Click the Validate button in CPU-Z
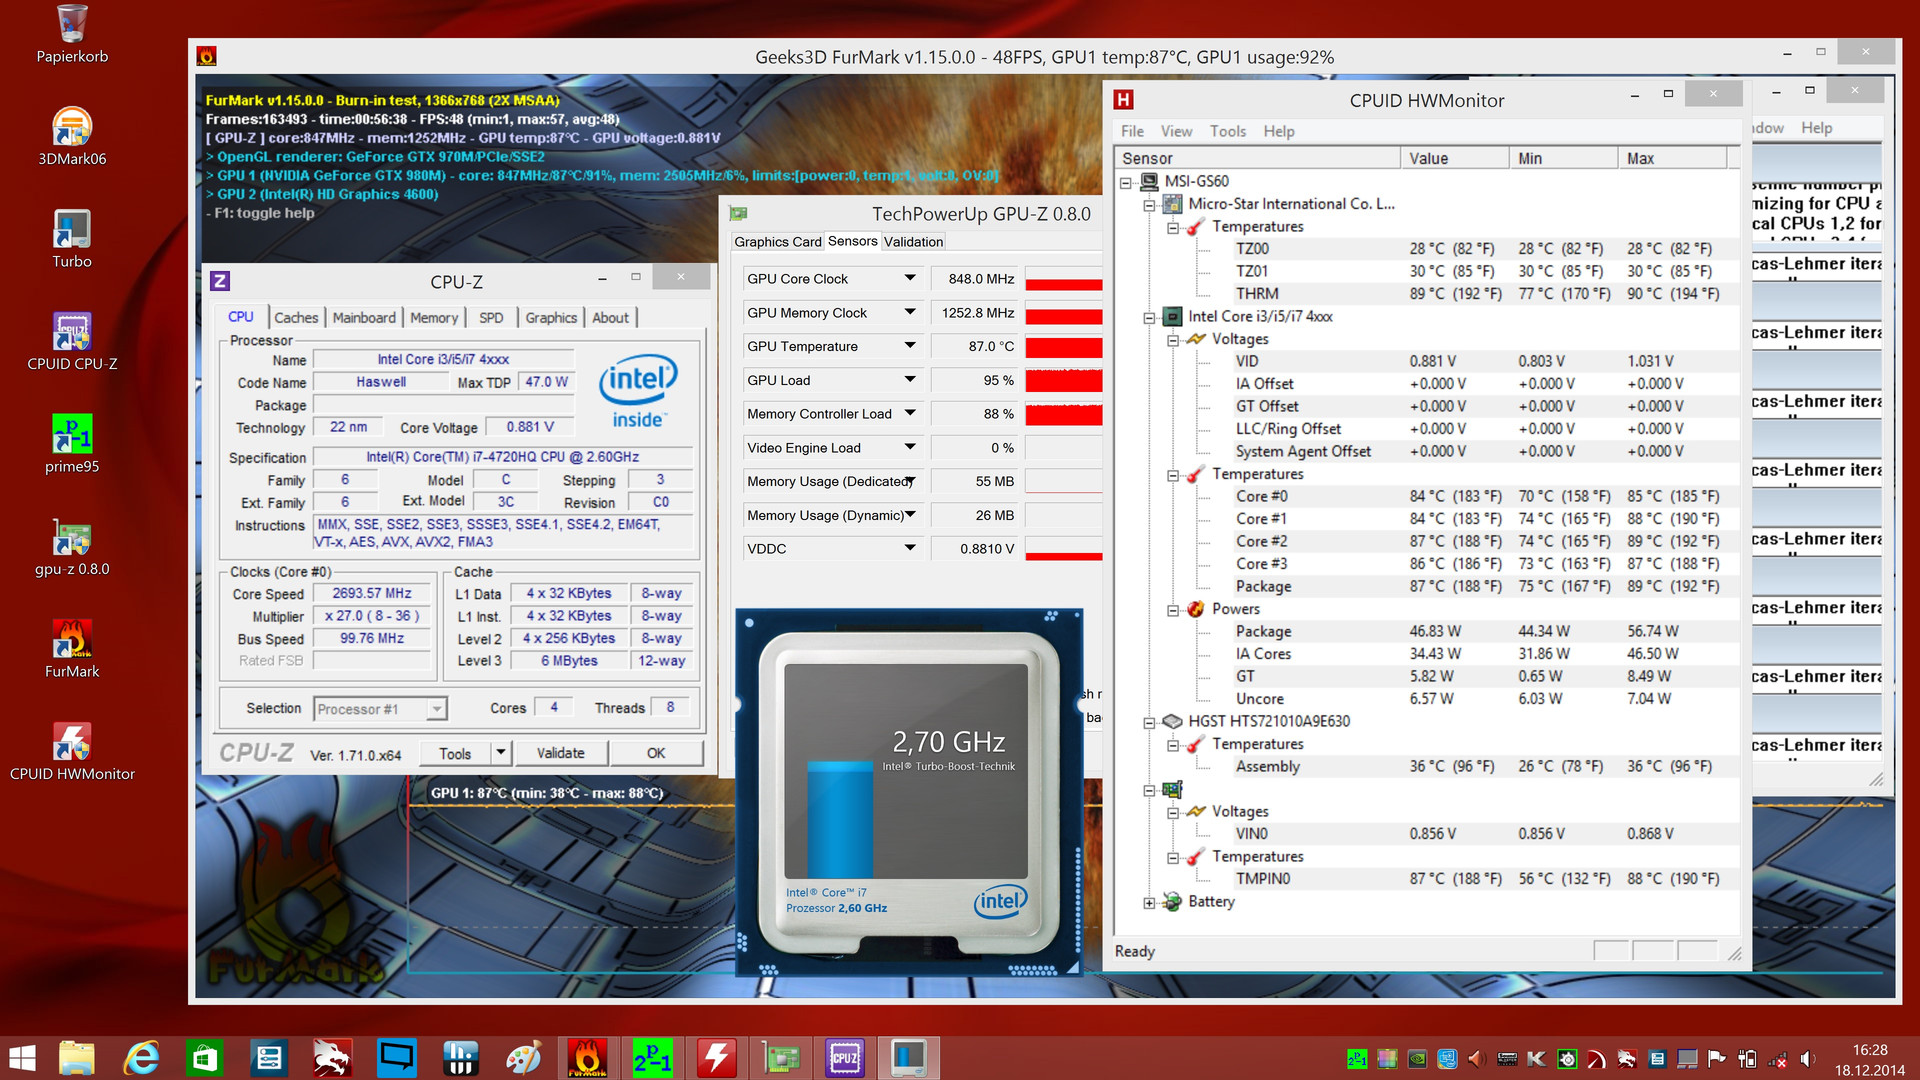 560,753
